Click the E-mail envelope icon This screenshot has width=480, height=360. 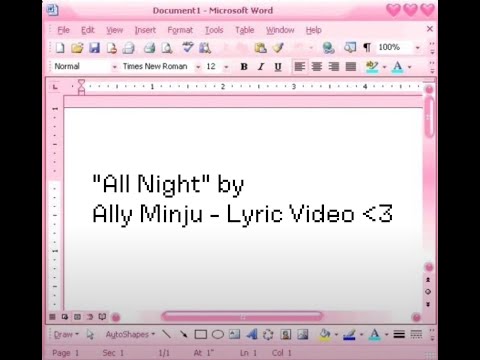[128, 48]
